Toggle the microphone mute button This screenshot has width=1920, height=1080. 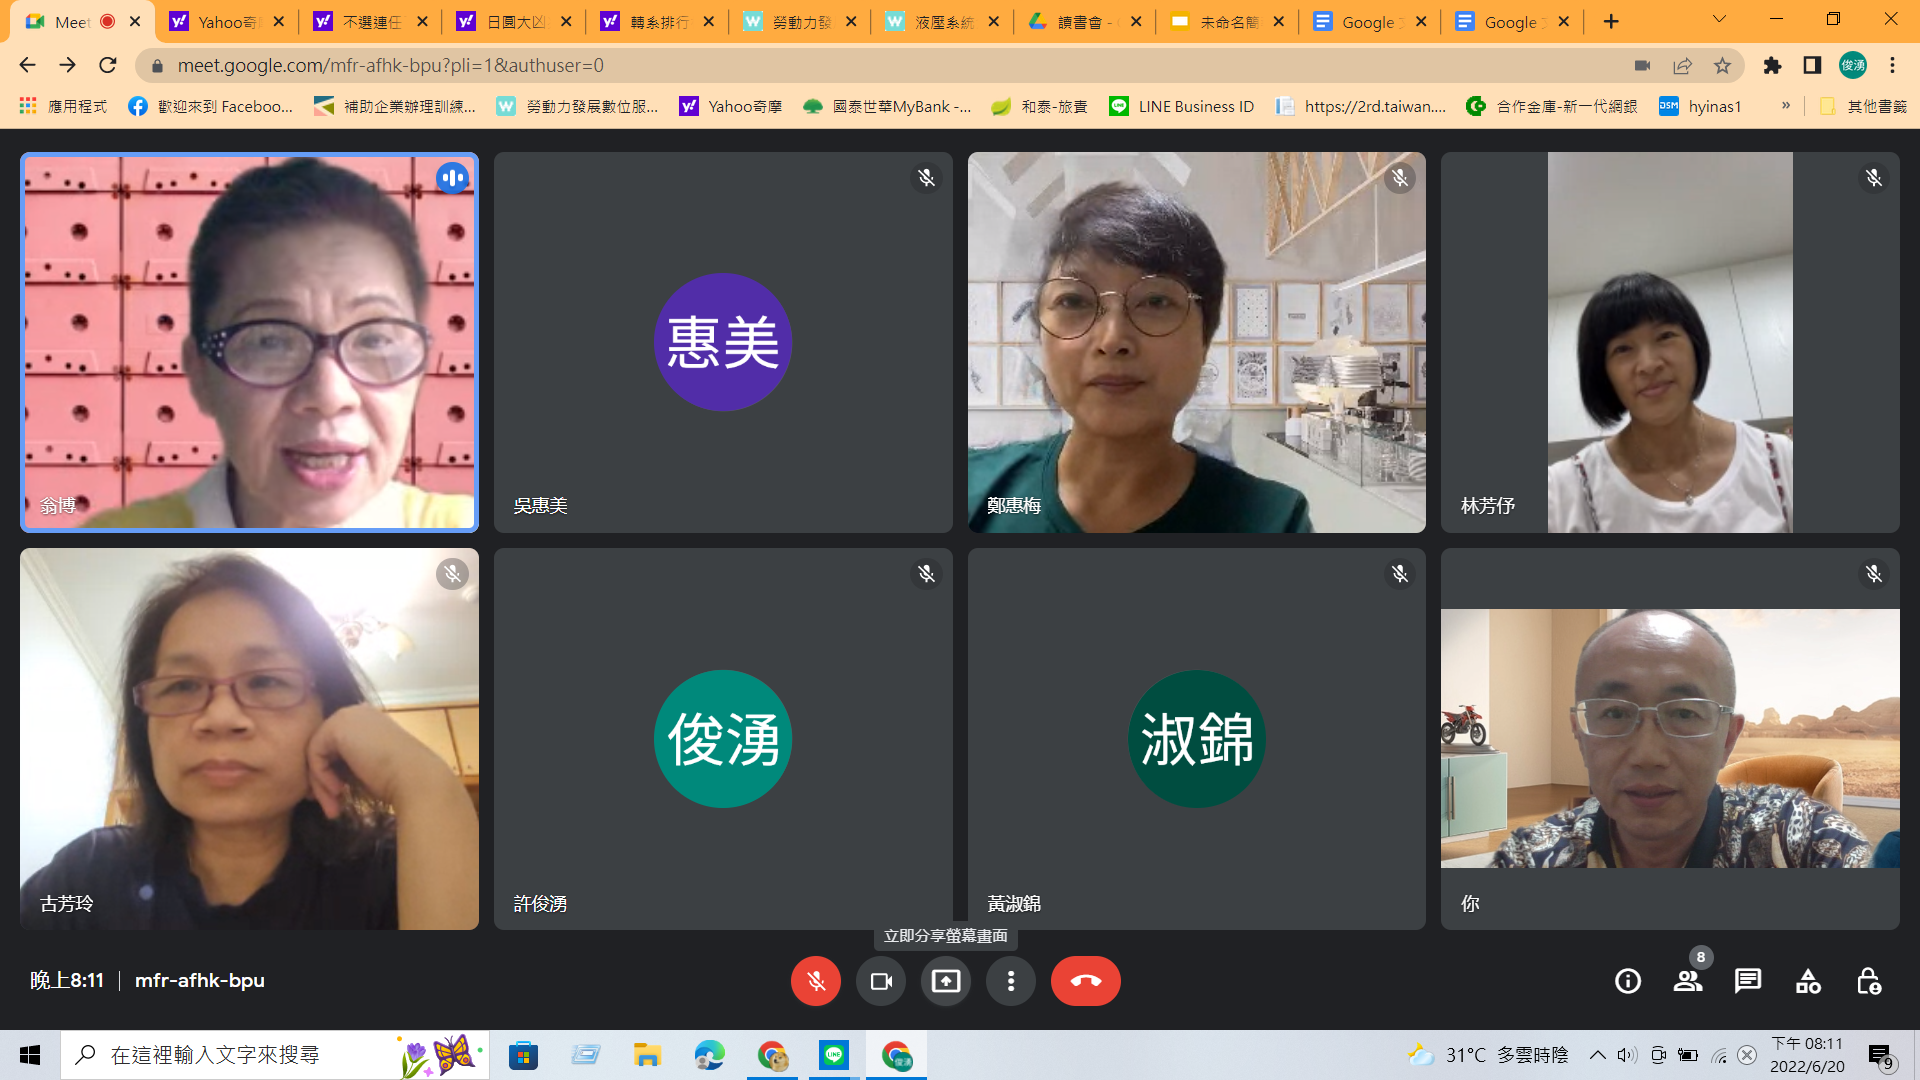(x=815, y=981)
